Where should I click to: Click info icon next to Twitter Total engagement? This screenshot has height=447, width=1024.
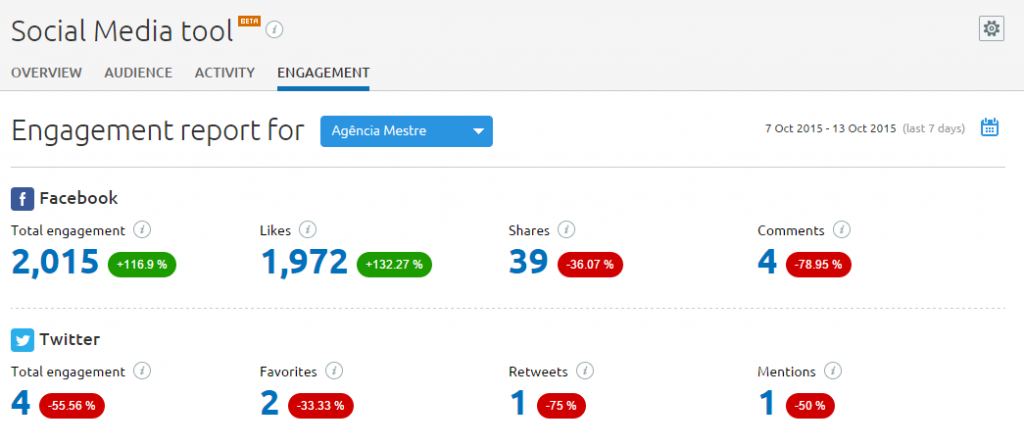pyautogui.click(x=142, y=371)
